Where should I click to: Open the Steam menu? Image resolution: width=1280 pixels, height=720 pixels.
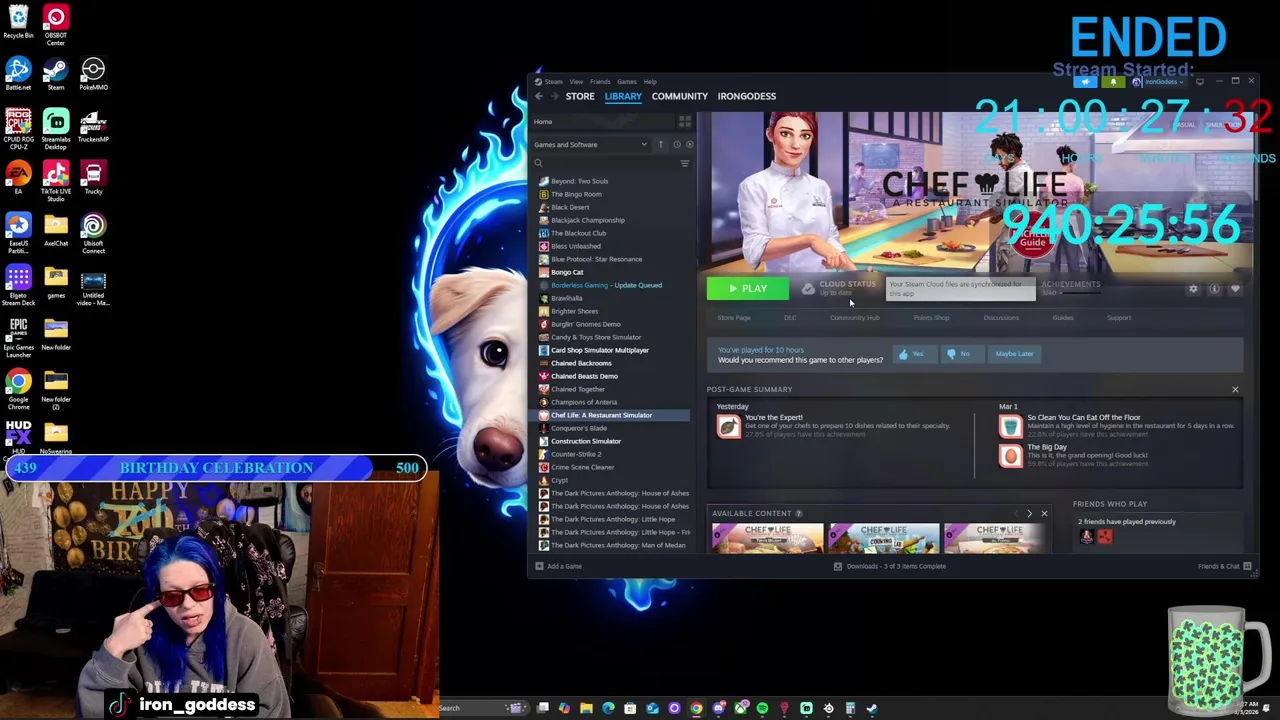click(553, 82)
